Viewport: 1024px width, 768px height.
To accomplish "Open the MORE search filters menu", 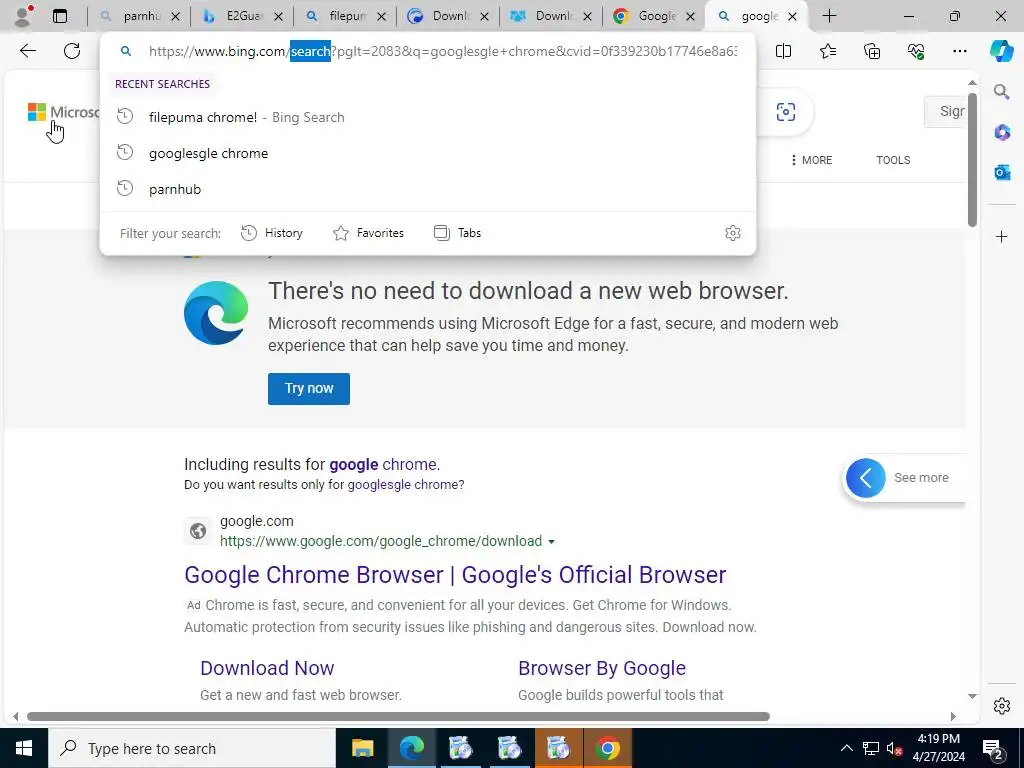I will (811, 160).
